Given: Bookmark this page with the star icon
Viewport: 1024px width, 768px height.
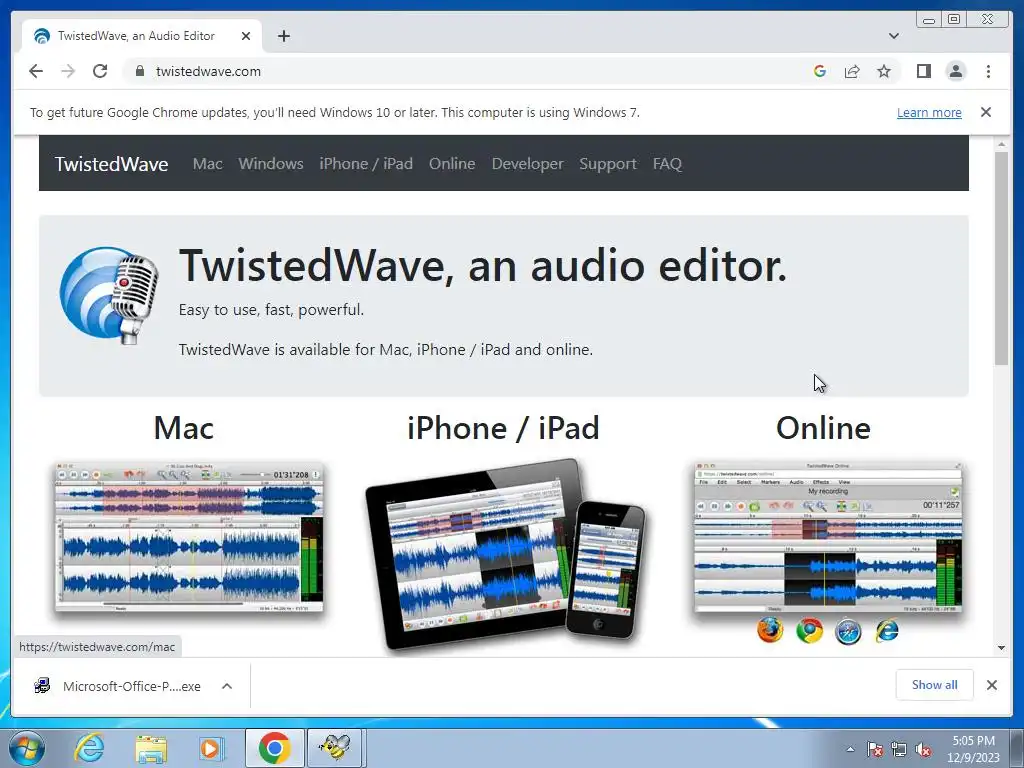Looking at the screenshot, I should (x=884, y=71).
